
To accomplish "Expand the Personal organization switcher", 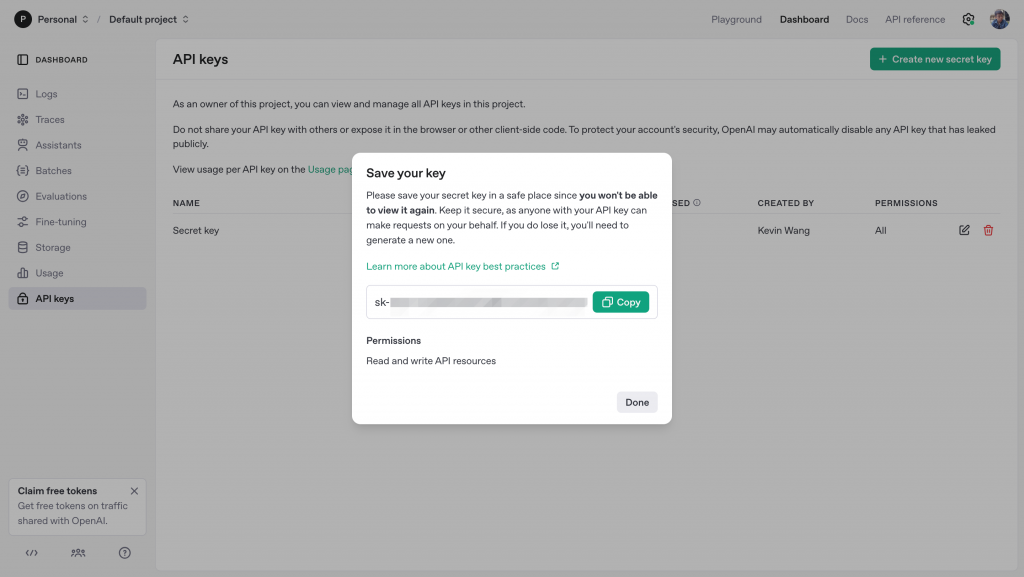I will point(50,19).
